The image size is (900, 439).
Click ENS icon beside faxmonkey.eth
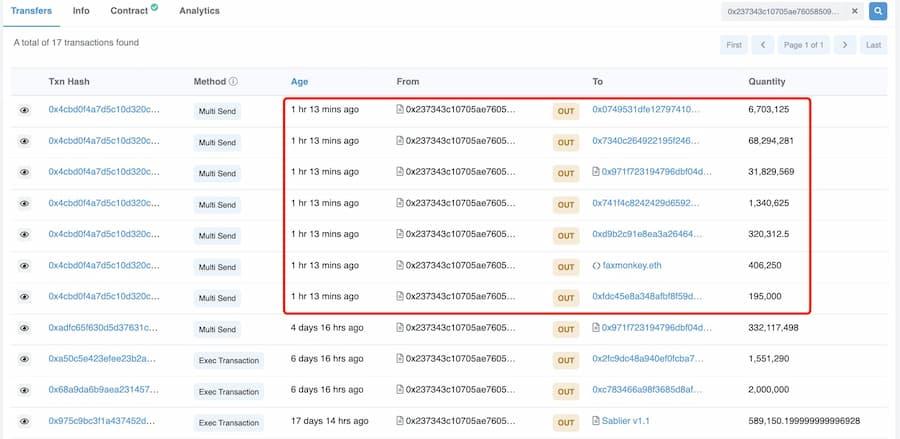(596, 266)
